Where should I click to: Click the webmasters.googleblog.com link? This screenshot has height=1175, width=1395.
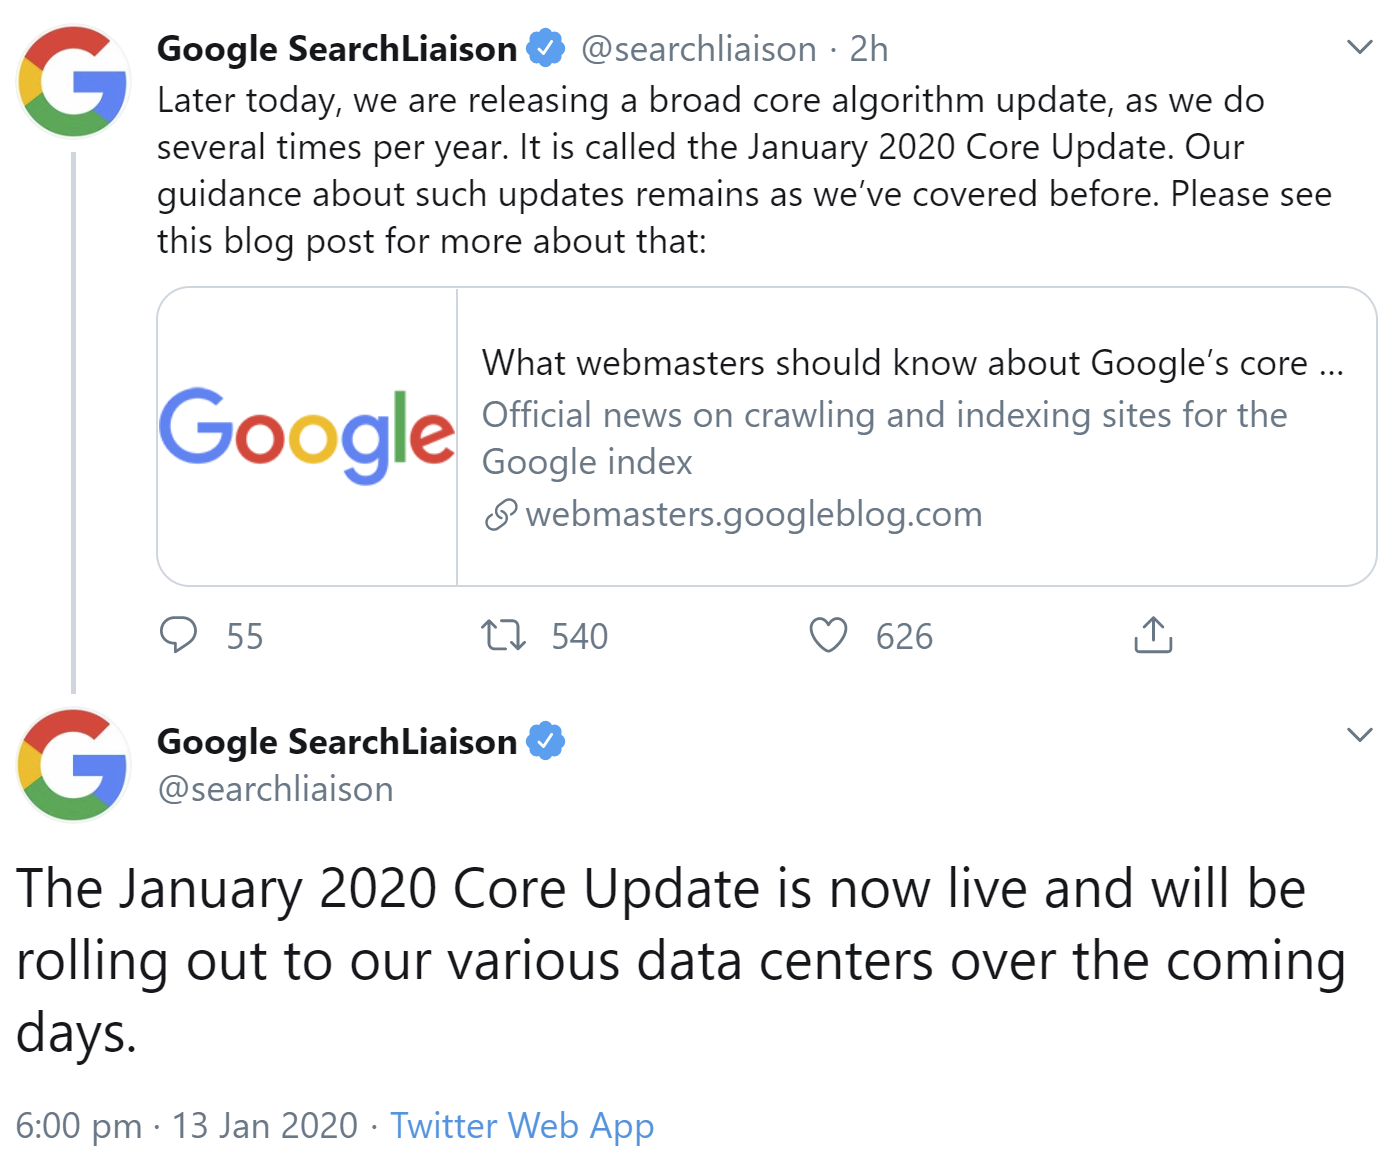pyautogui.click(x=754, y=514)
